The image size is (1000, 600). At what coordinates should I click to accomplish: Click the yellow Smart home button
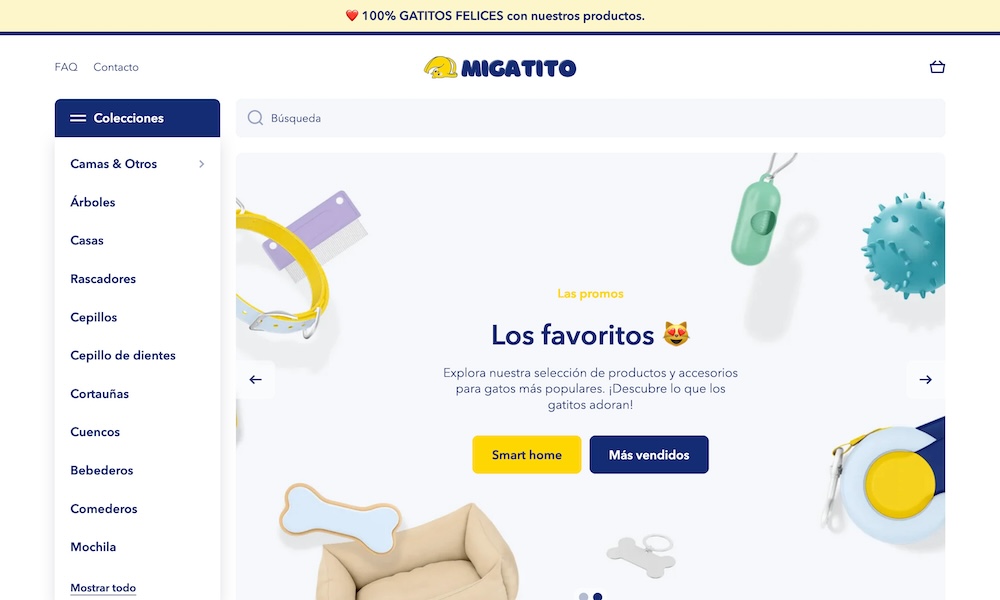tap(527, 455)
